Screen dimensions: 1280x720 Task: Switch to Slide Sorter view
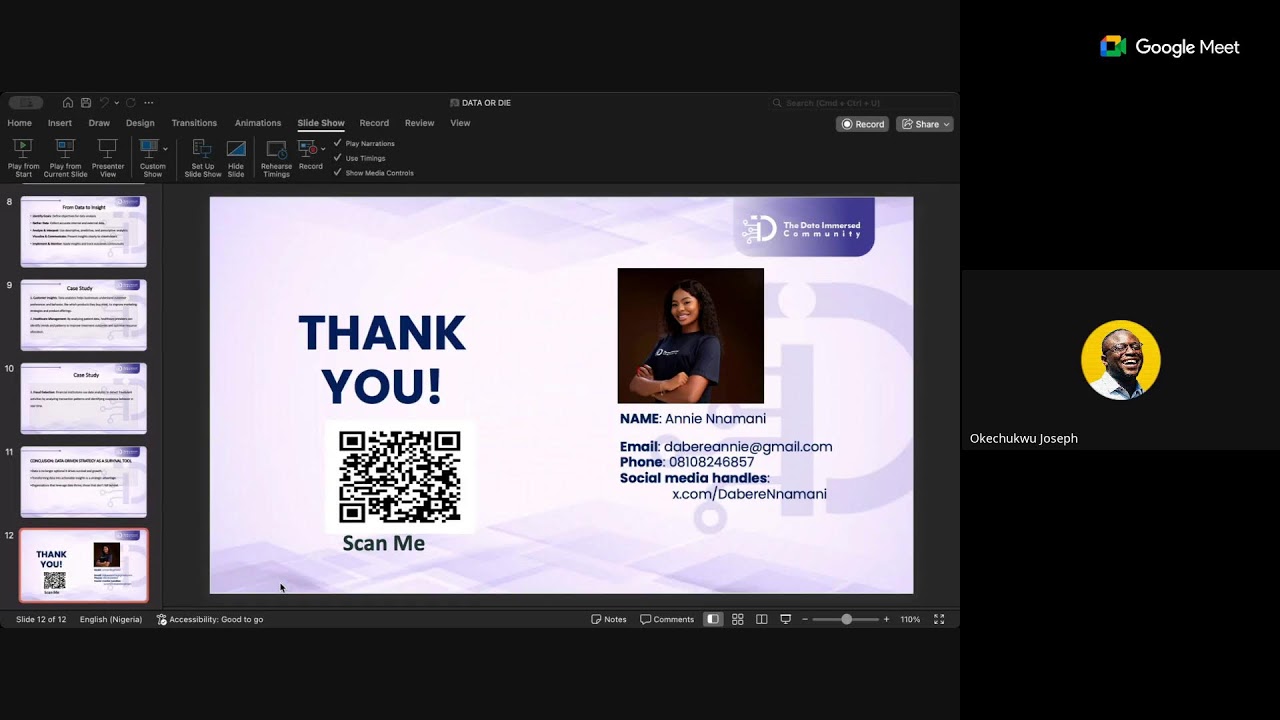(738, 619)
